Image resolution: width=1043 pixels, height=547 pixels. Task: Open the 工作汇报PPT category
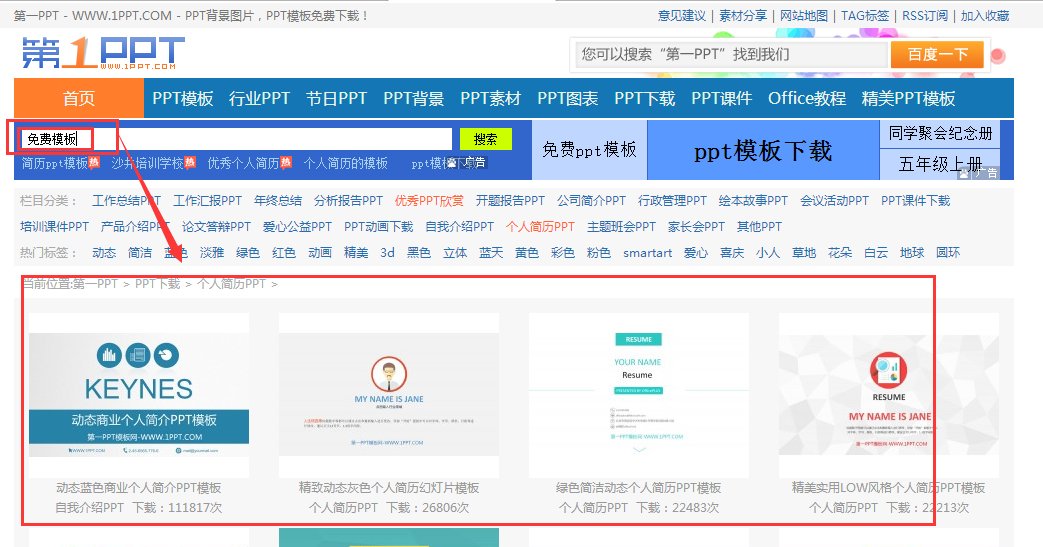[208, 200]
